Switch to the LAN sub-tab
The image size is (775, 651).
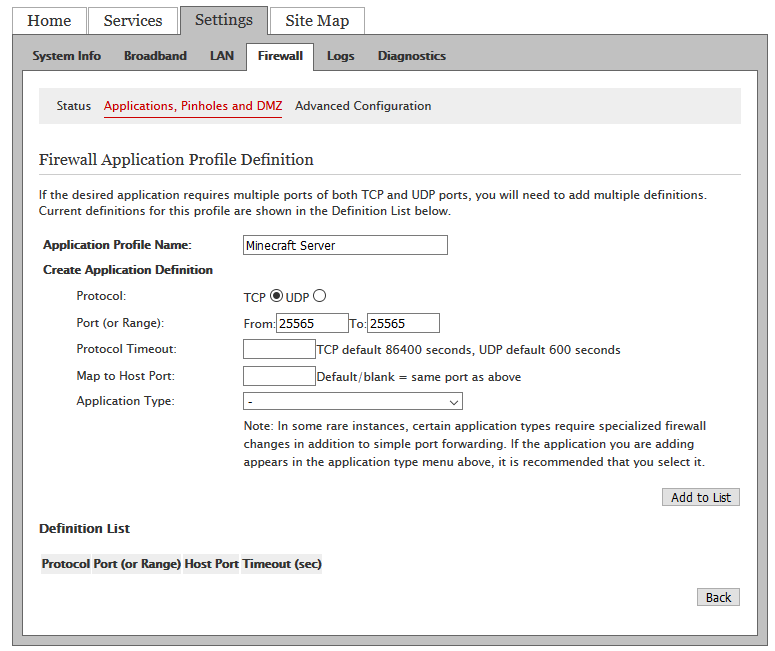click(222, 56)
